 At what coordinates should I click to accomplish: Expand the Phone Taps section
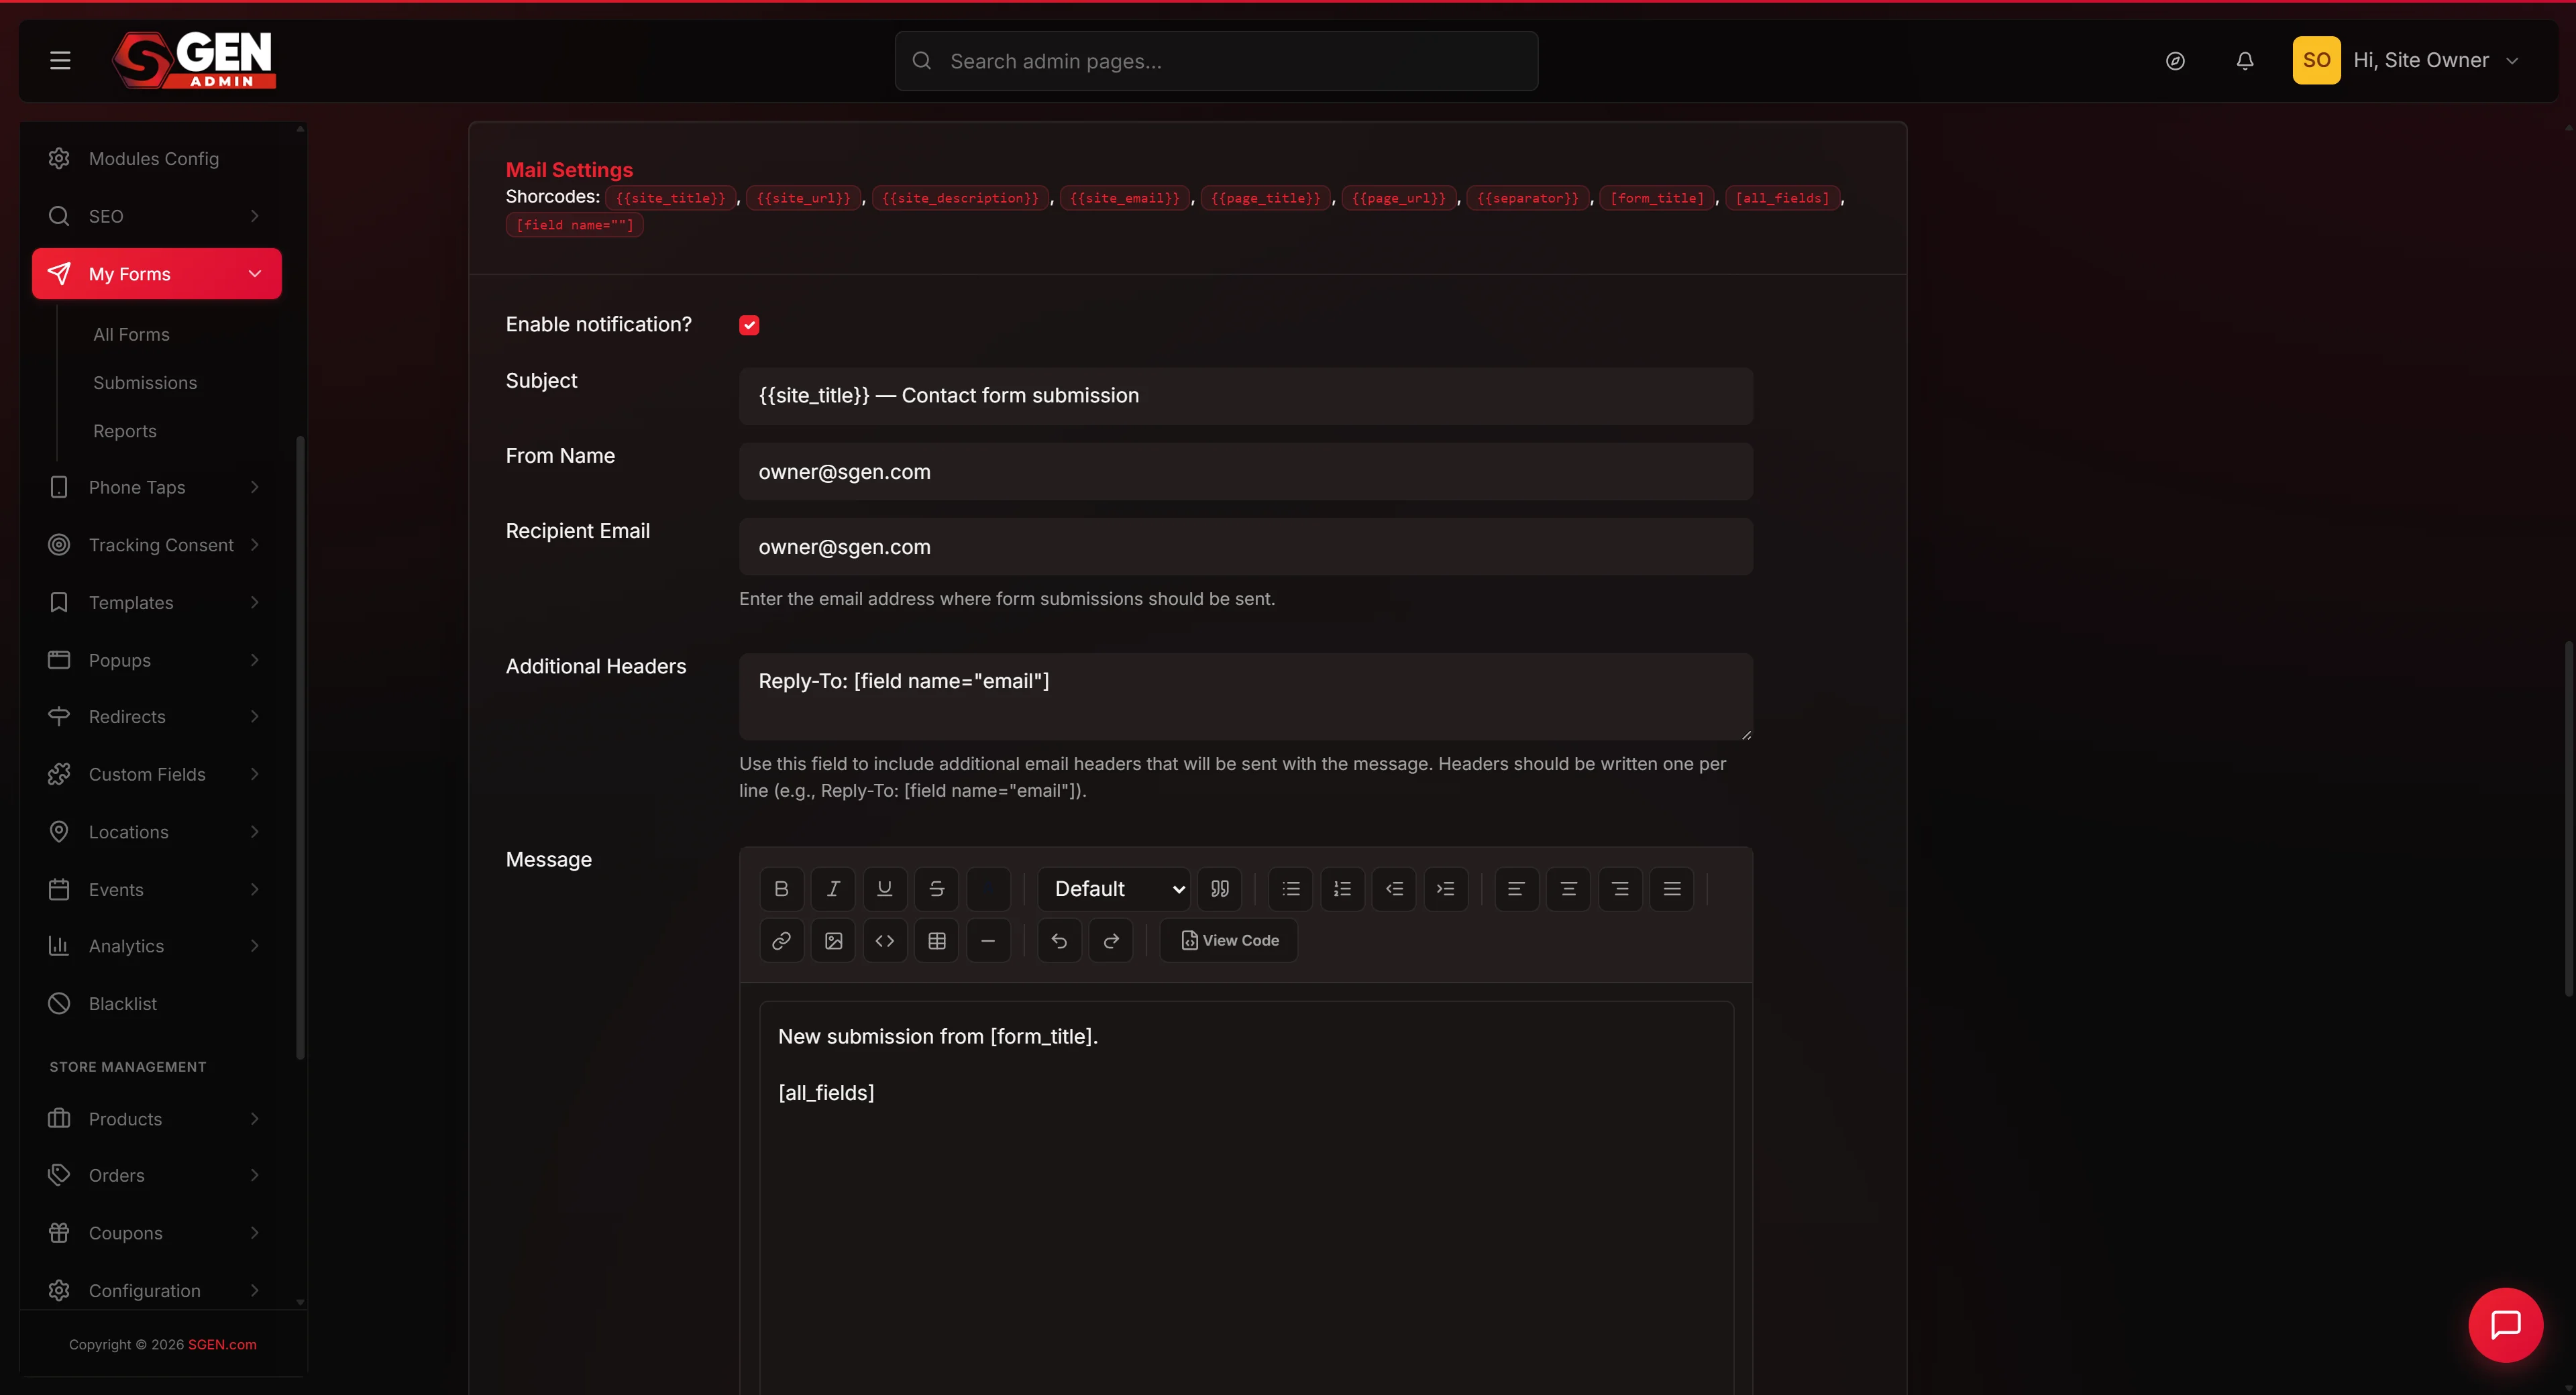(x=157, y=487)
